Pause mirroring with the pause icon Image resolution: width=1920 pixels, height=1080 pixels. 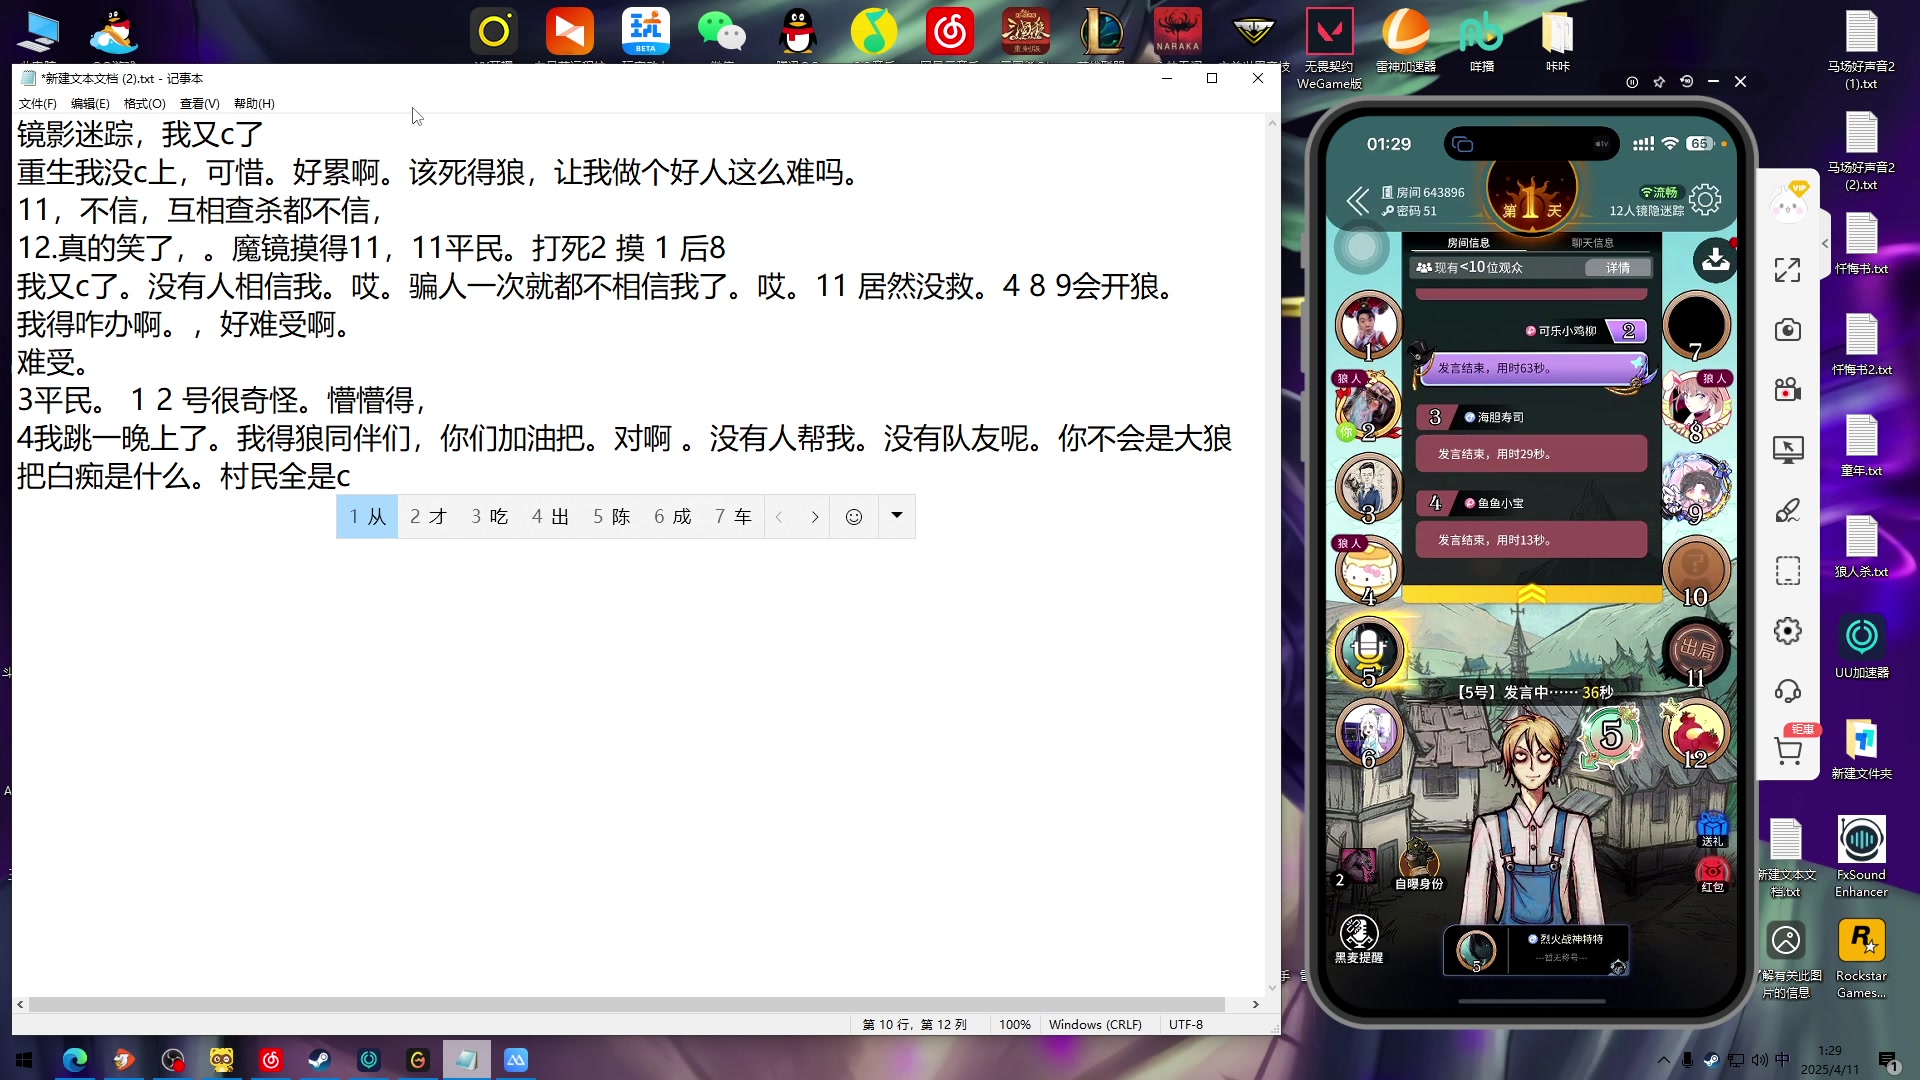[x=1632, y=82]
